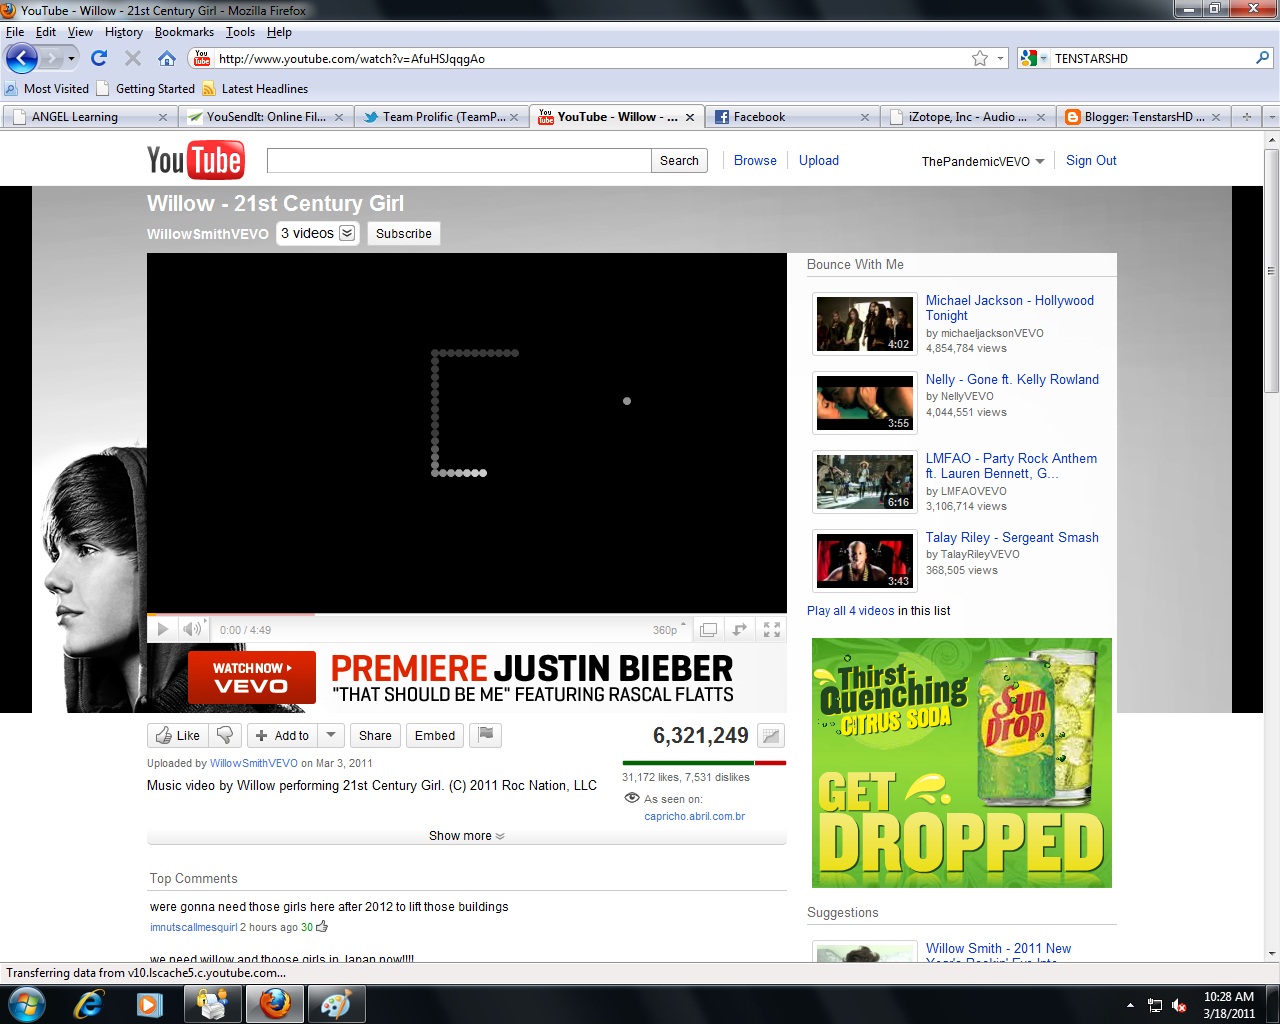This screenshot has height=1024, width=1280.
Task: Click the stop loading X icon
Action: [133, 58]
